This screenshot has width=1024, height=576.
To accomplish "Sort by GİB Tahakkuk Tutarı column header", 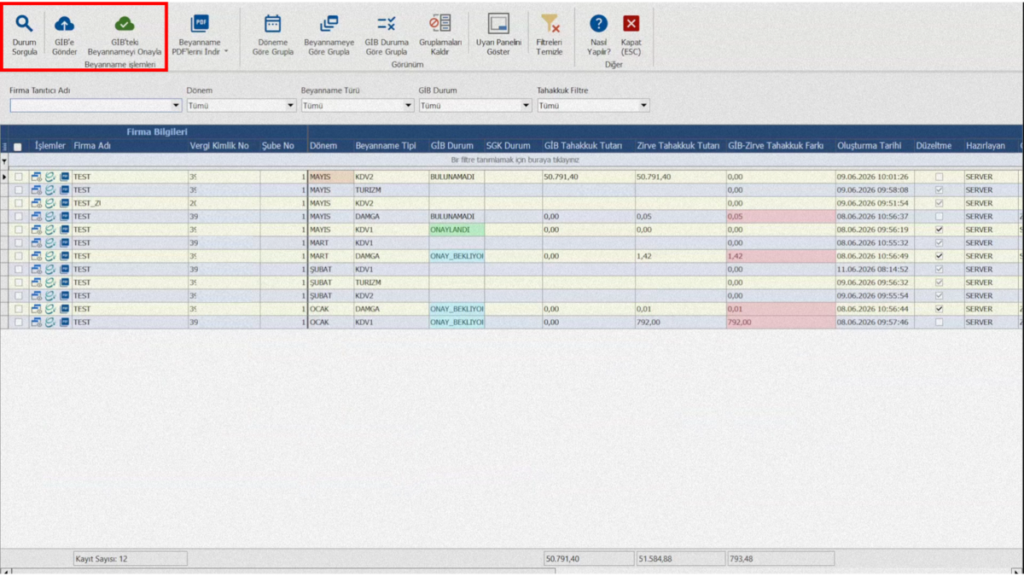I will click(583, 146).
